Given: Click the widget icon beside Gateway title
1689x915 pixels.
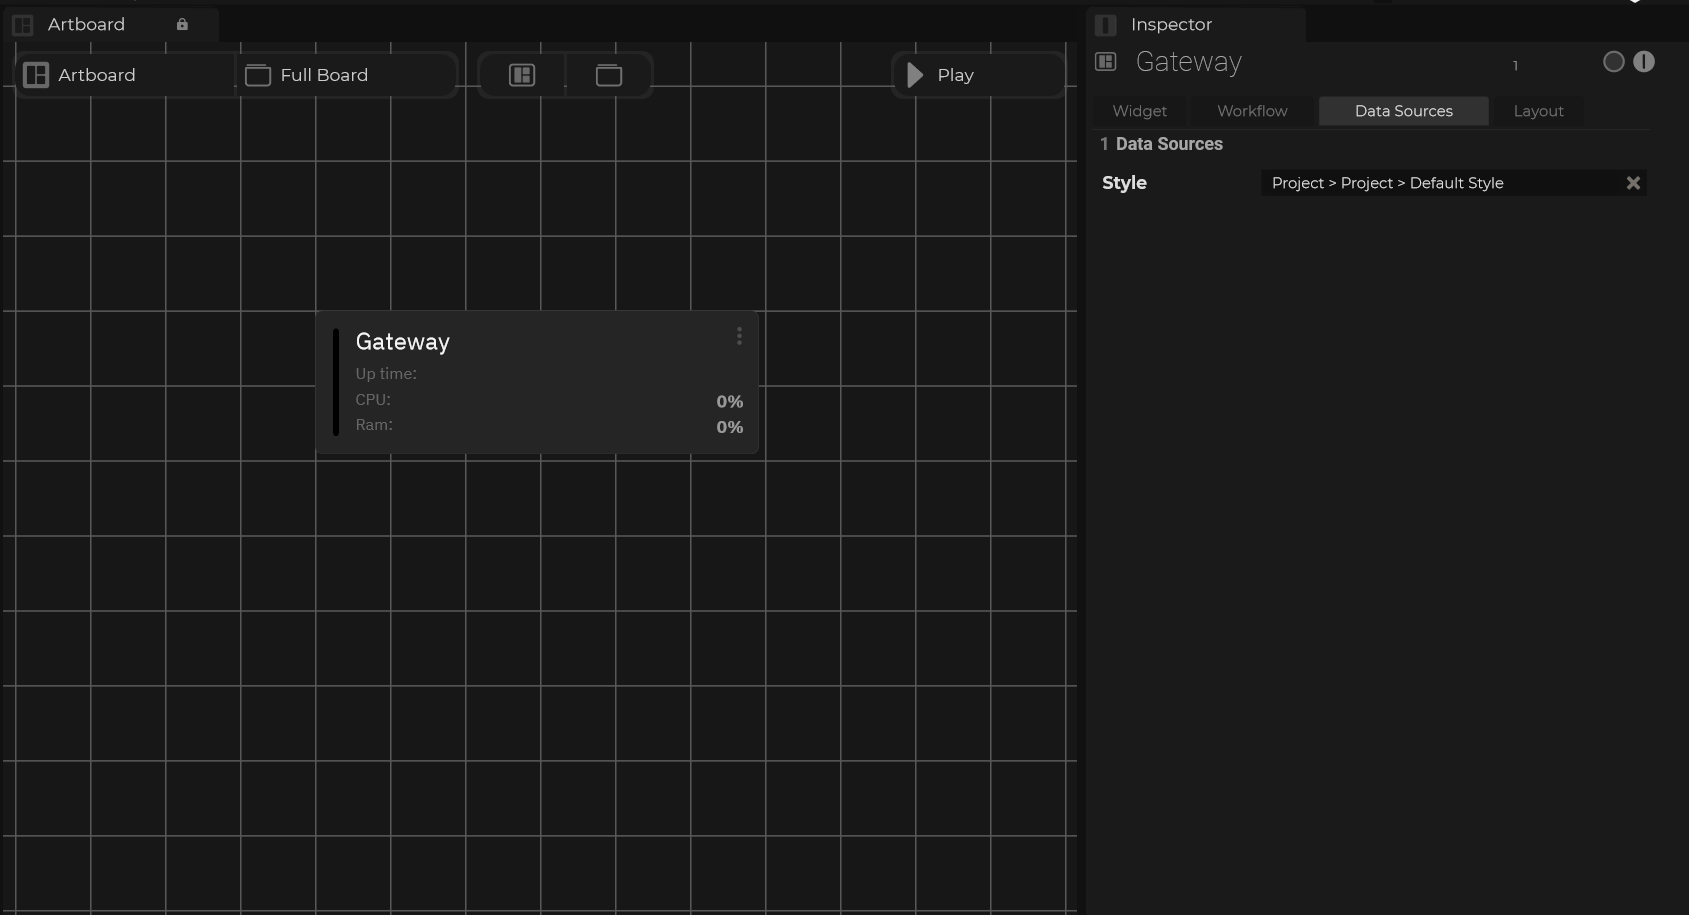Looking at the screenshot, I should [1105, 62].
